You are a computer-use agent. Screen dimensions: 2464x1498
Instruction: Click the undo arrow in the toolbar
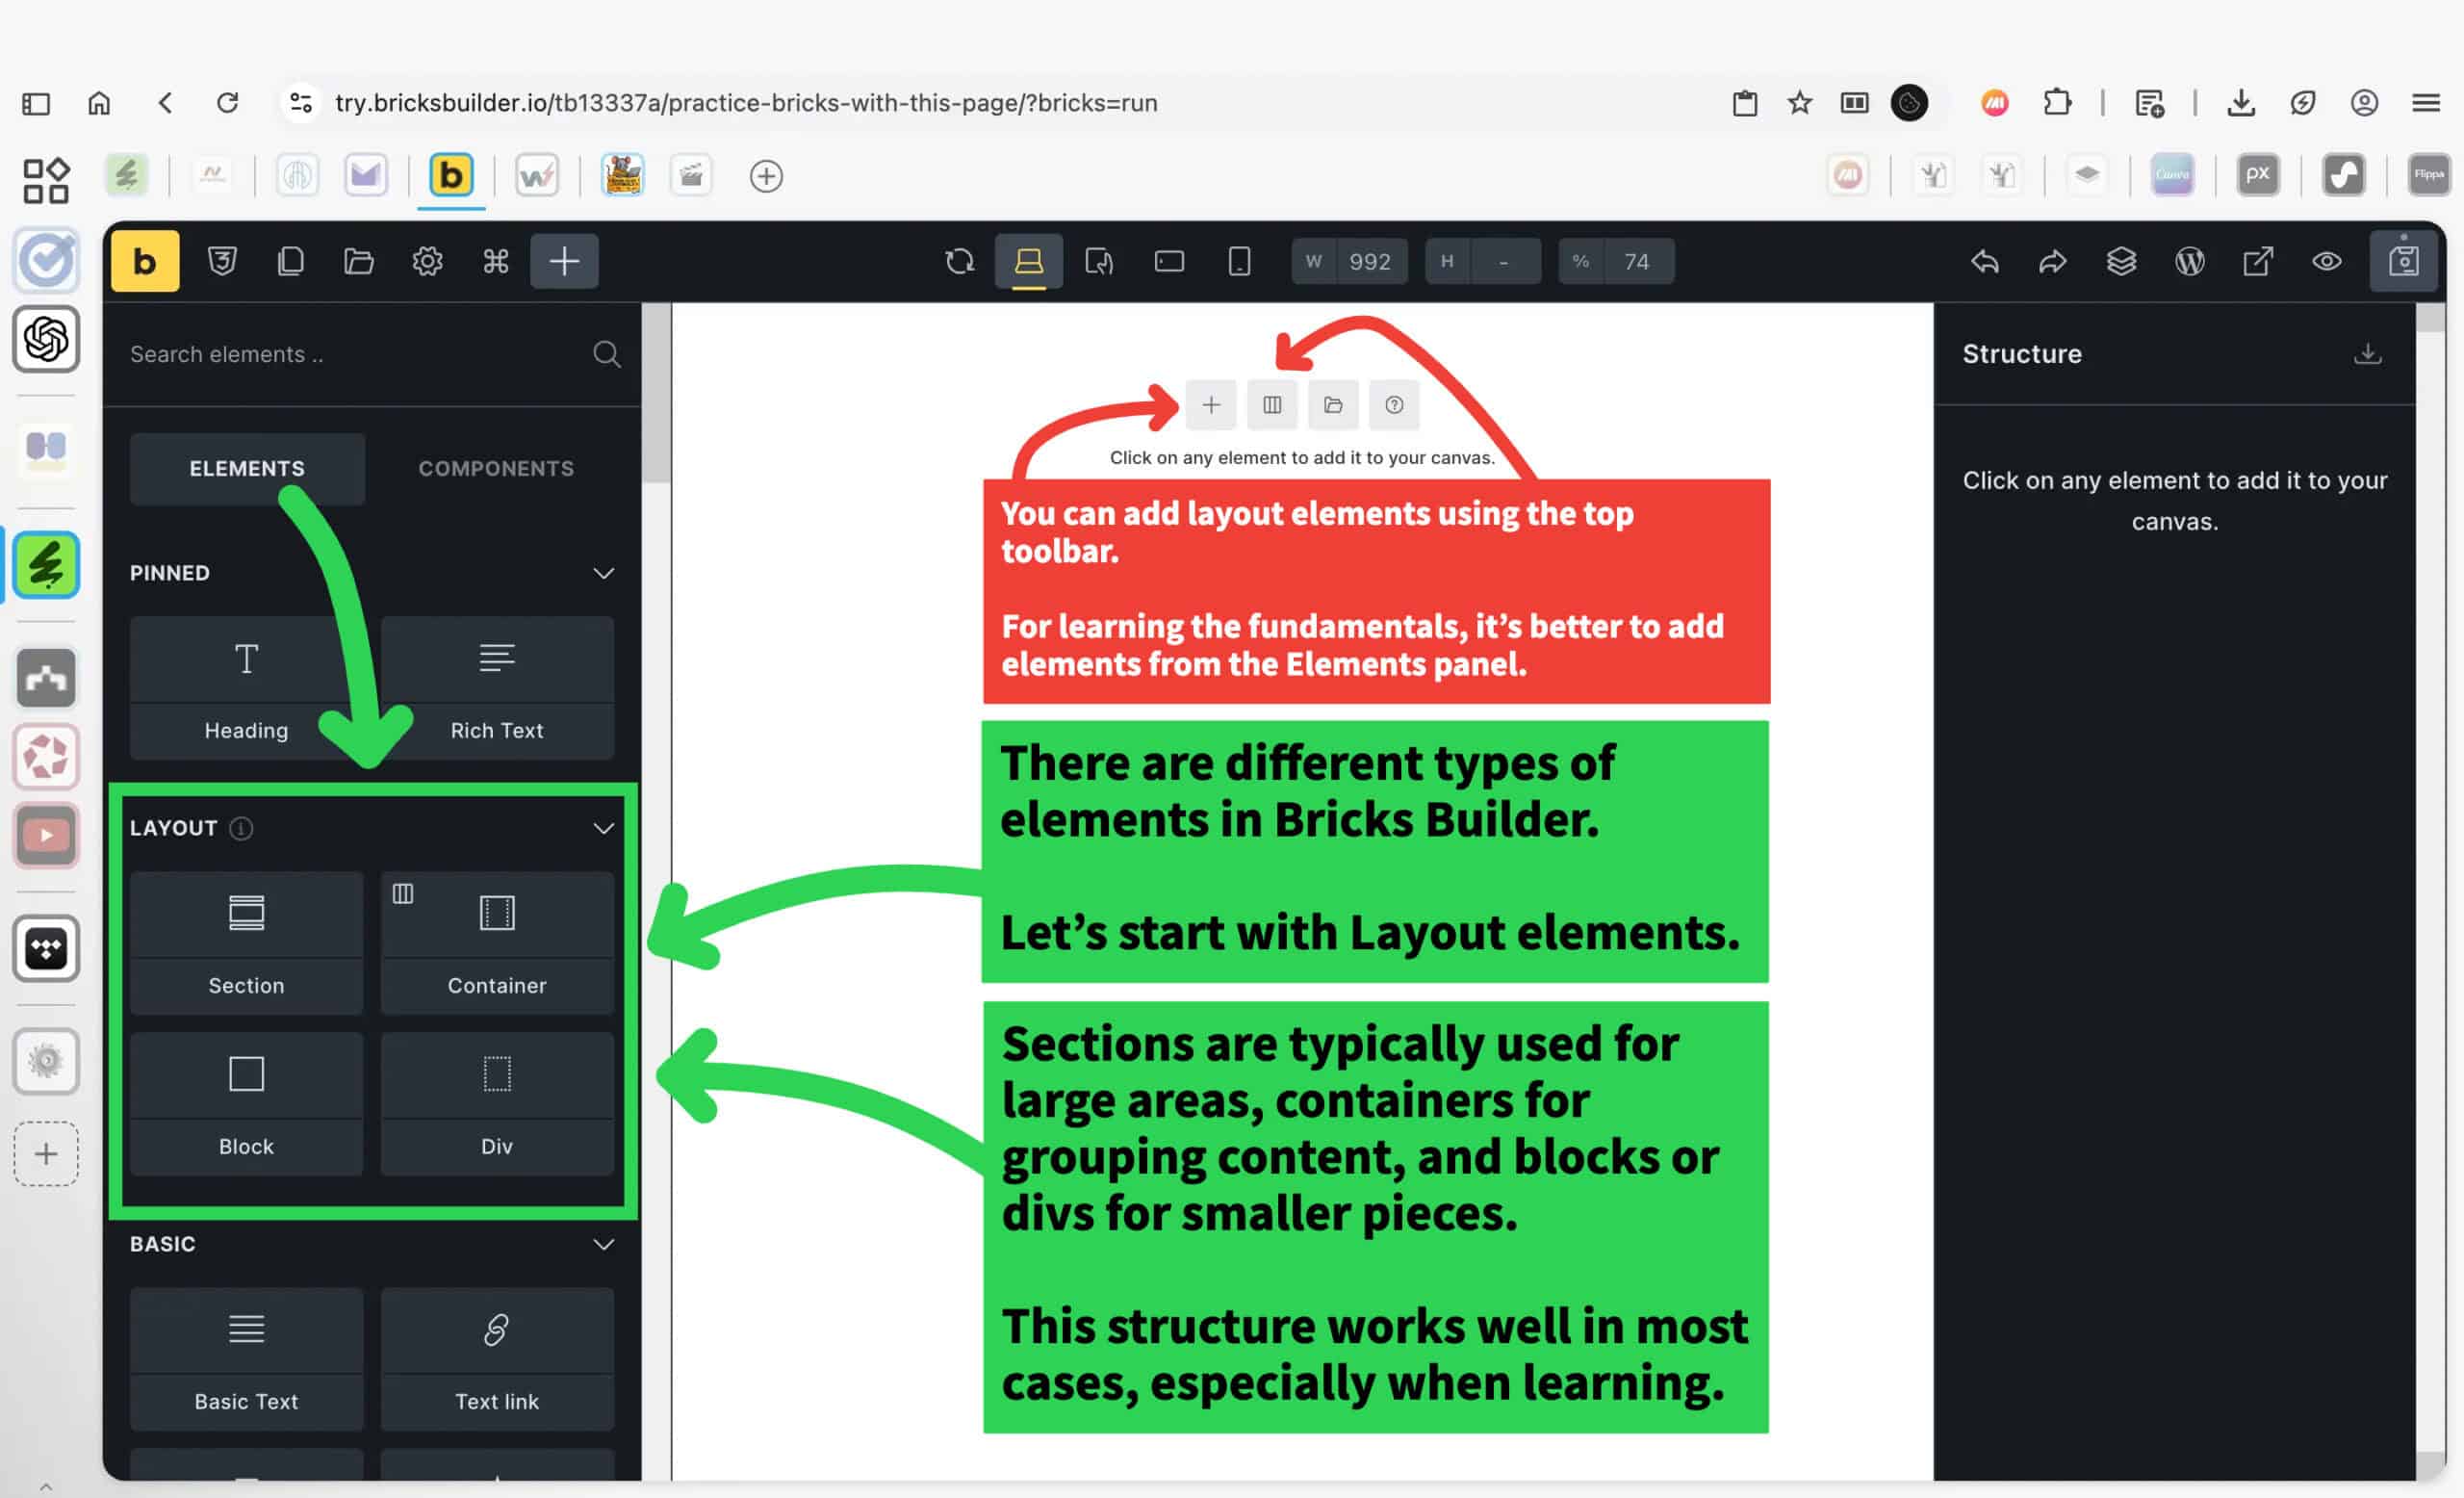pyautogui.click(x=1985, y=261)
